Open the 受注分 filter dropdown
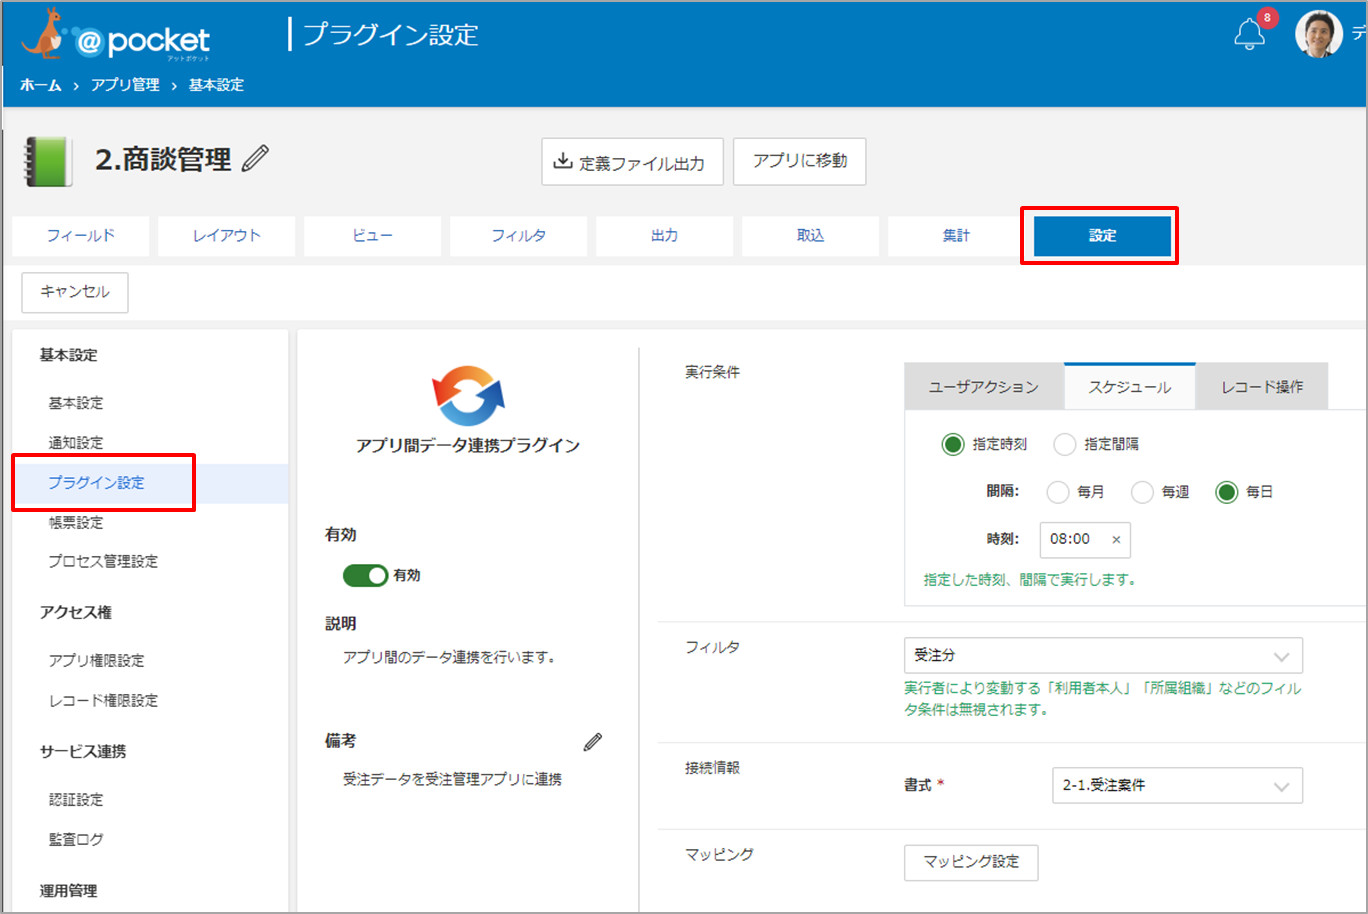This screenshot has width=1368, height=914. pyautogui.click(x=1103, y=655)
